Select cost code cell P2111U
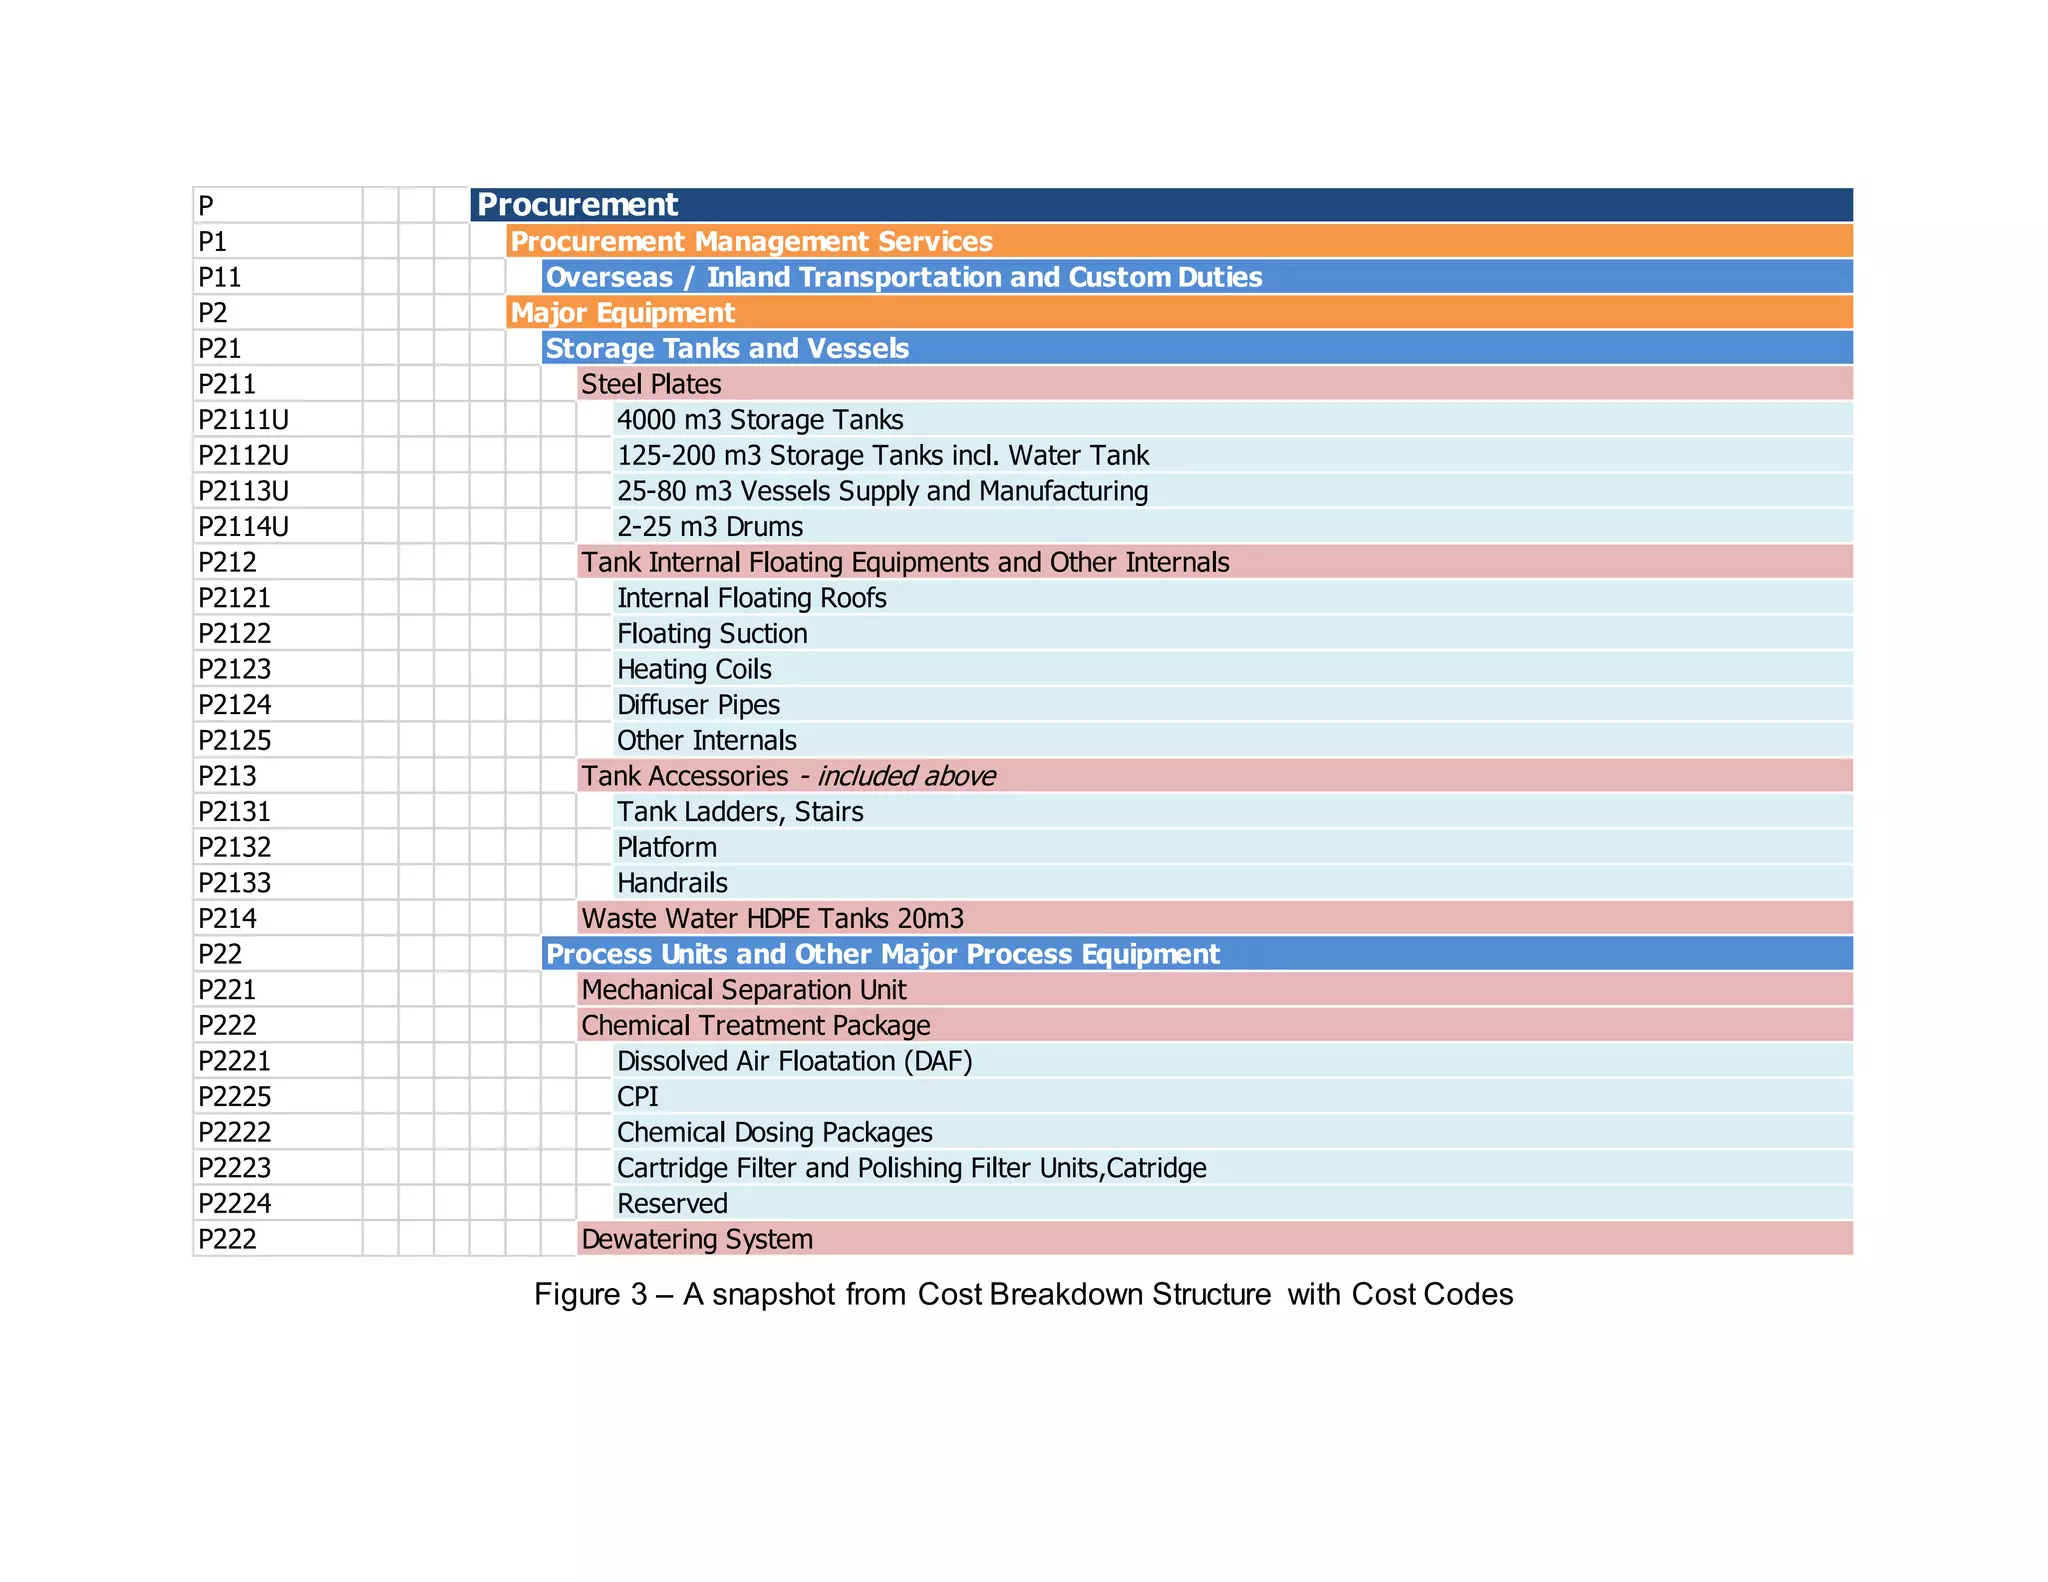This screenshot has height=1582, width=2048. (278, 419)
